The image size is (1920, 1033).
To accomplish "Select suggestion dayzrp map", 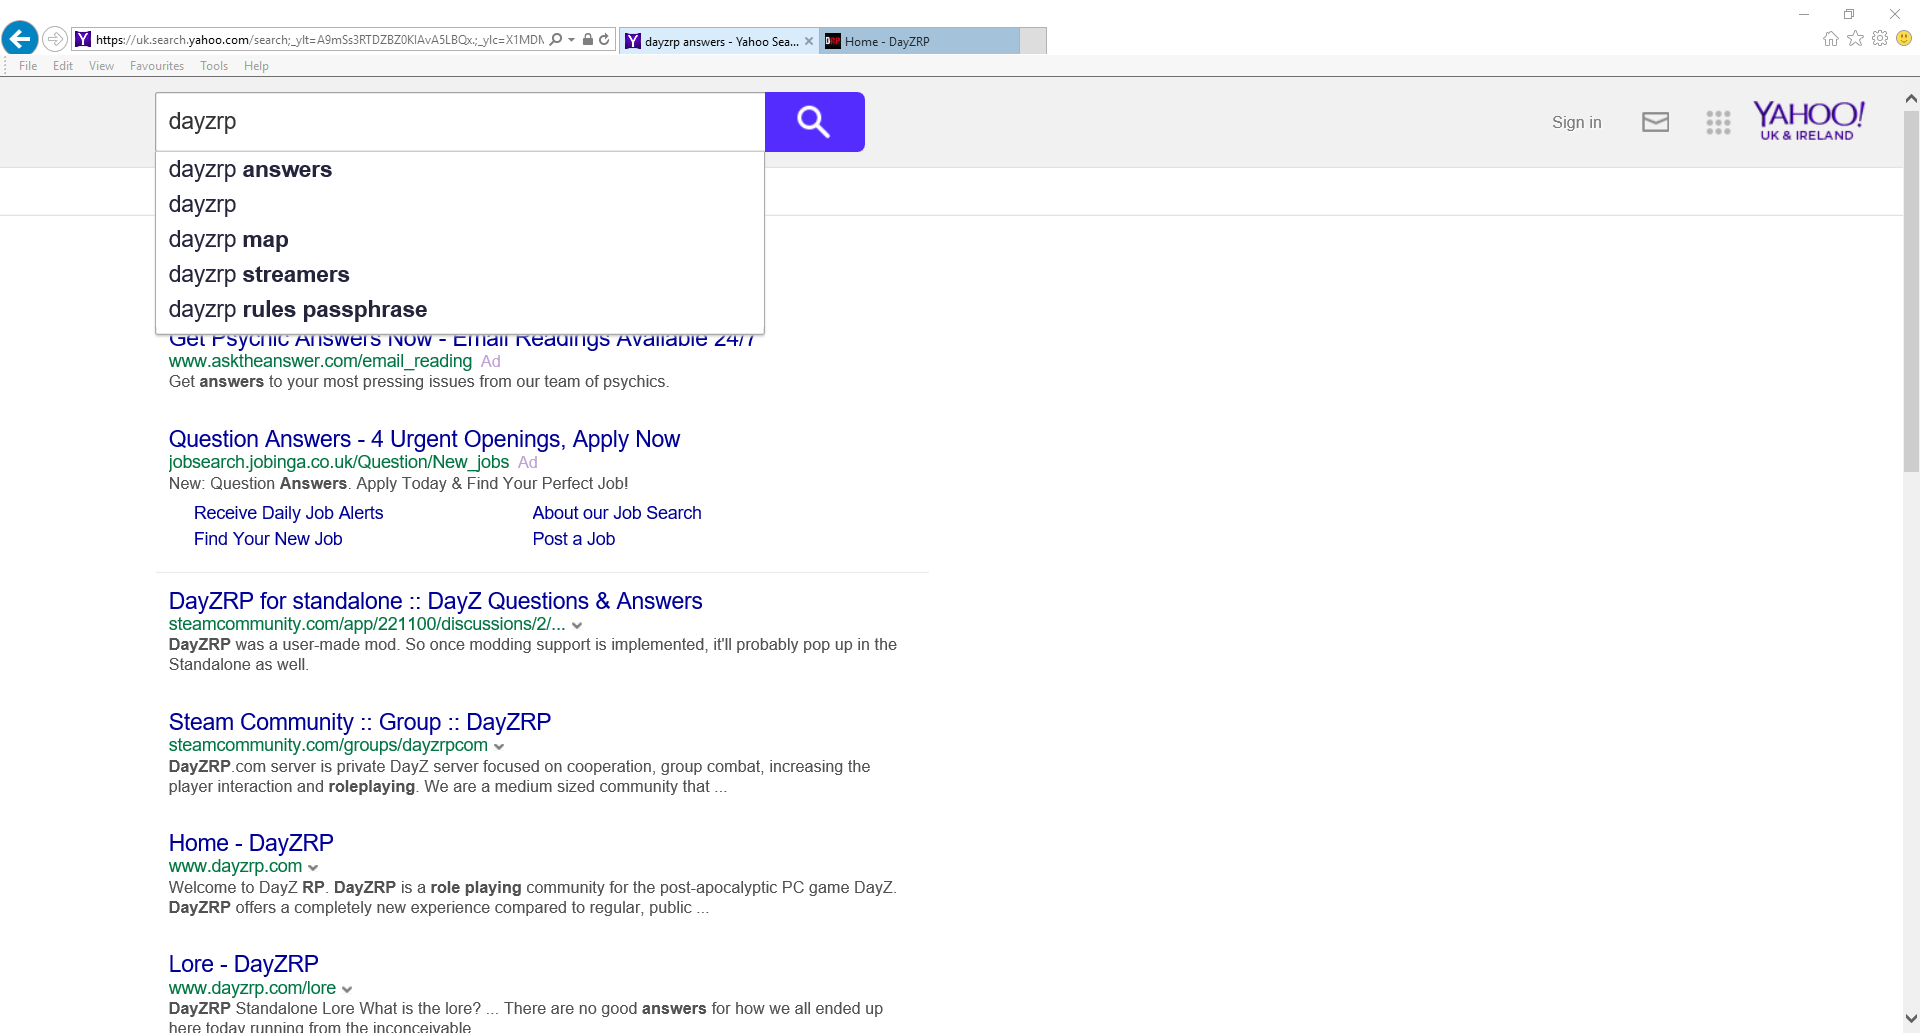I will click(x=460, y=240).
